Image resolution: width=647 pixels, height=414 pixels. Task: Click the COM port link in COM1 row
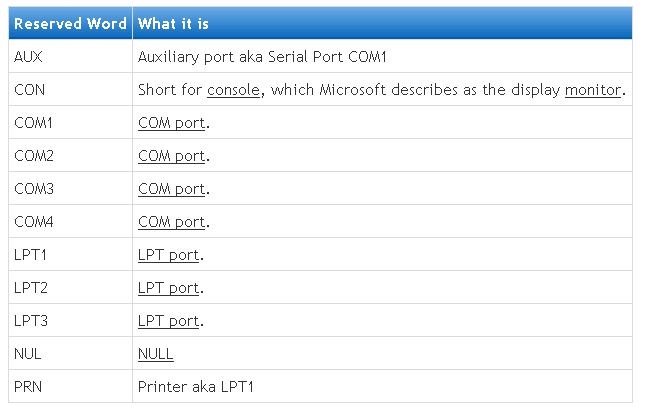171,123
